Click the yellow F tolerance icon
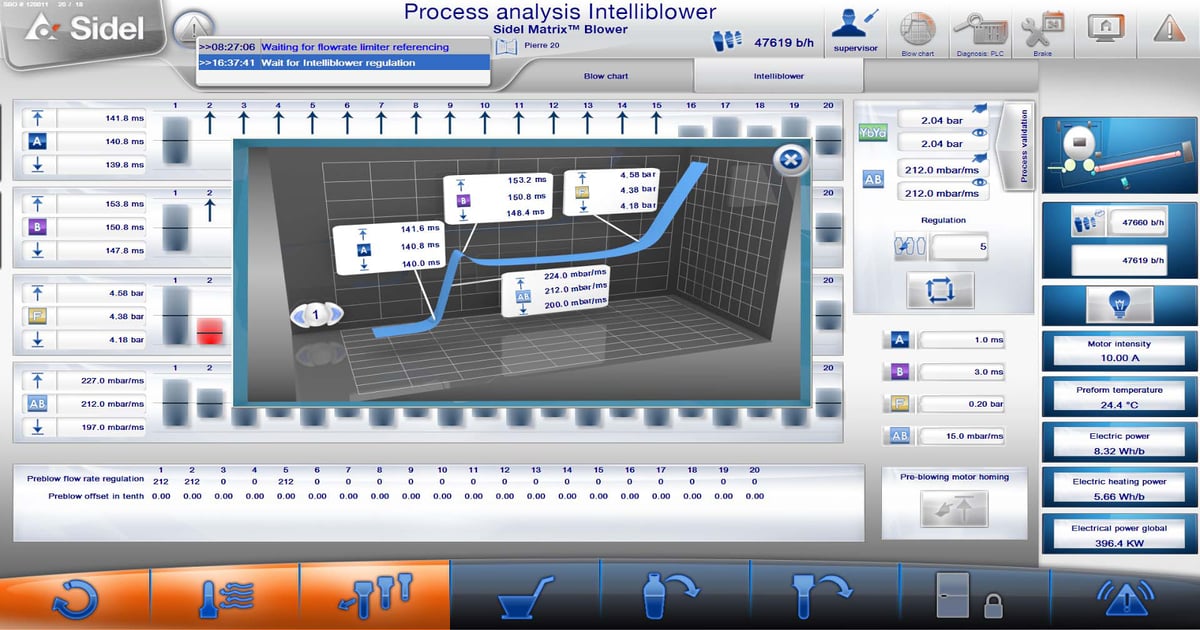This screenshot has height=630, width=1200. pos(898,404)
